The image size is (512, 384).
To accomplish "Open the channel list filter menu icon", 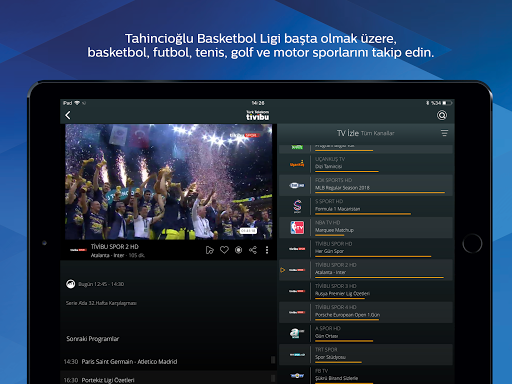I will click(x=444, y=133).
